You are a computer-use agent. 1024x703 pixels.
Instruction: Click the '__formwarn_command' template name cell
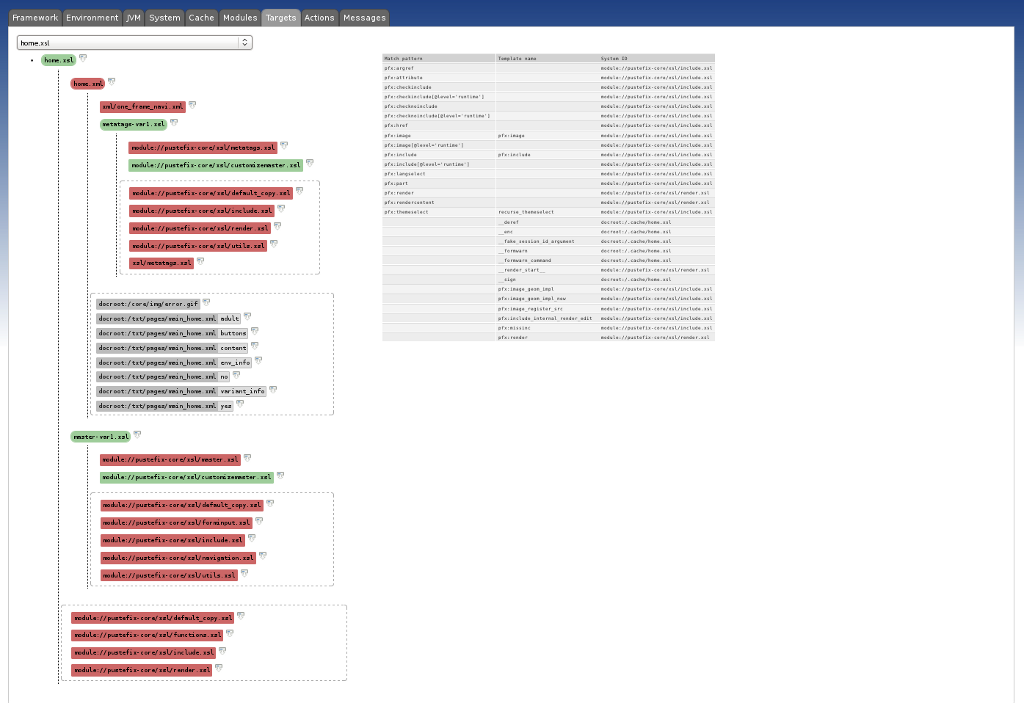pos(547,260)
